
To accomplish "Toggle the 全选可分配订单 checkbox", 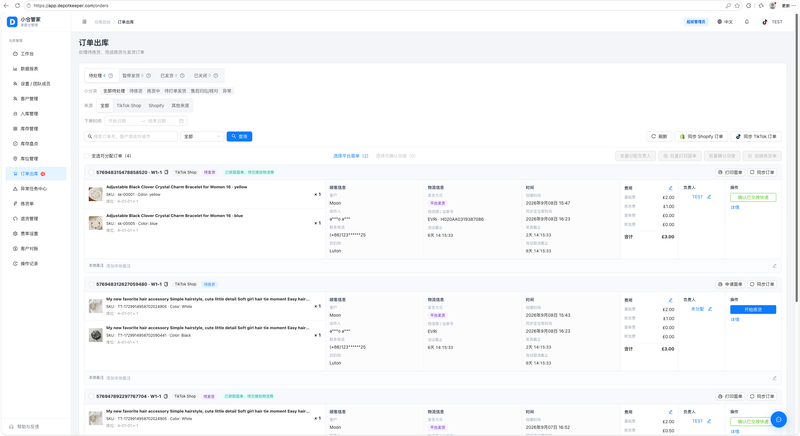I will (87, 156).
